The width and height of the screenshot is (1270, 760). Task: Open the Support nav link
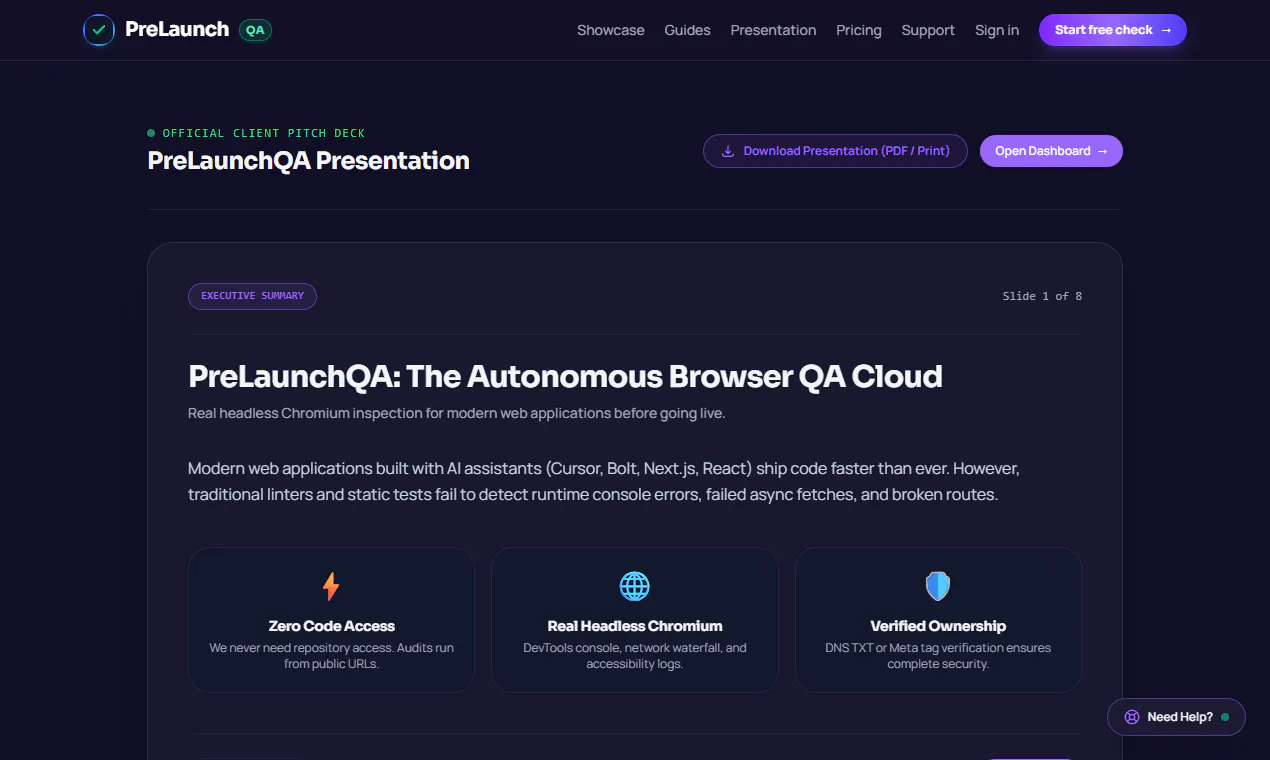click(928, 30)
